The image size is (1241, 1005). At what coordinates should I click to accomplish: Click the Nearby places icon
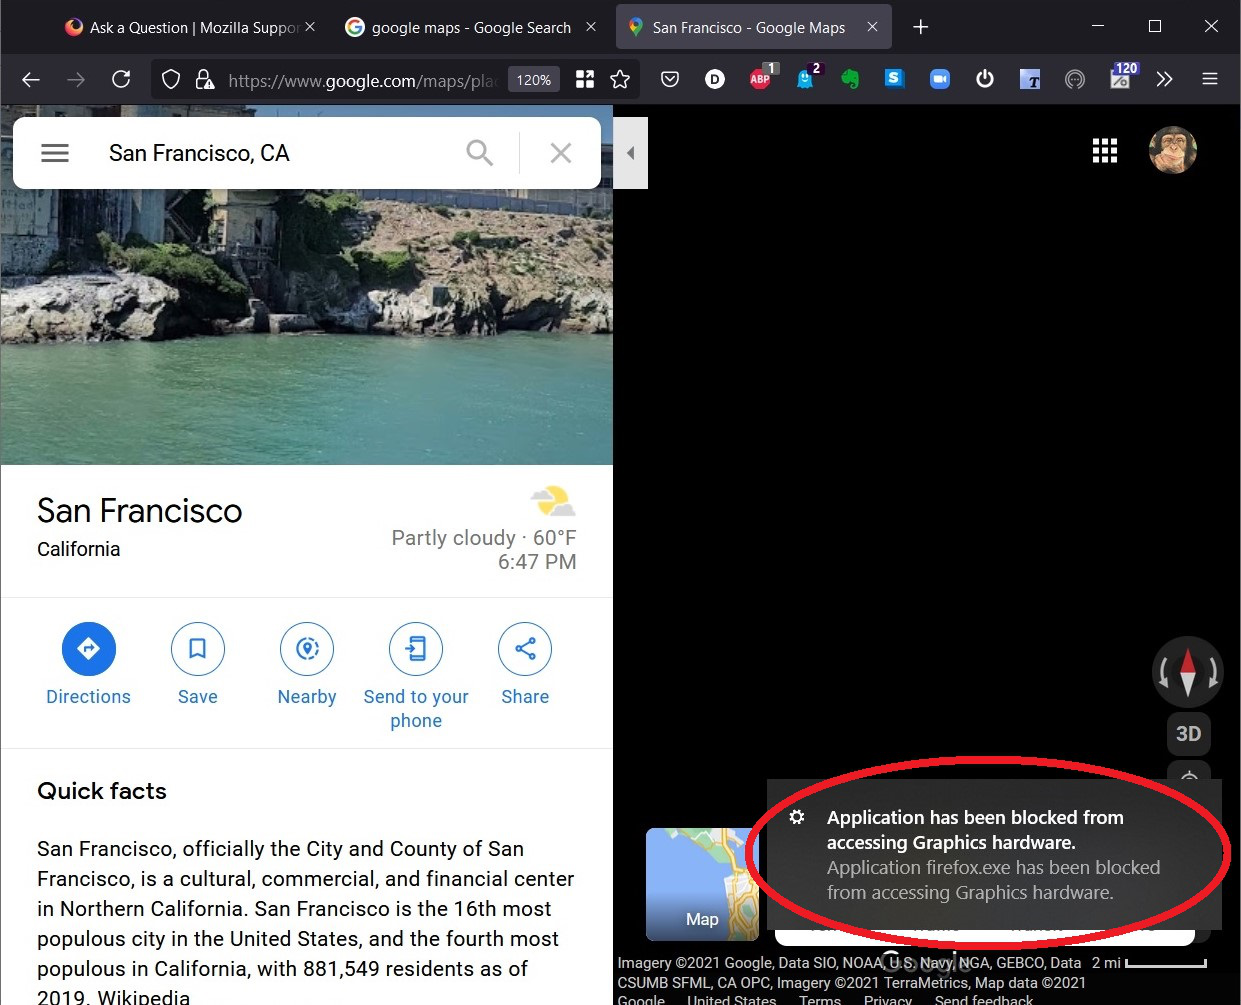click(307, 649)
